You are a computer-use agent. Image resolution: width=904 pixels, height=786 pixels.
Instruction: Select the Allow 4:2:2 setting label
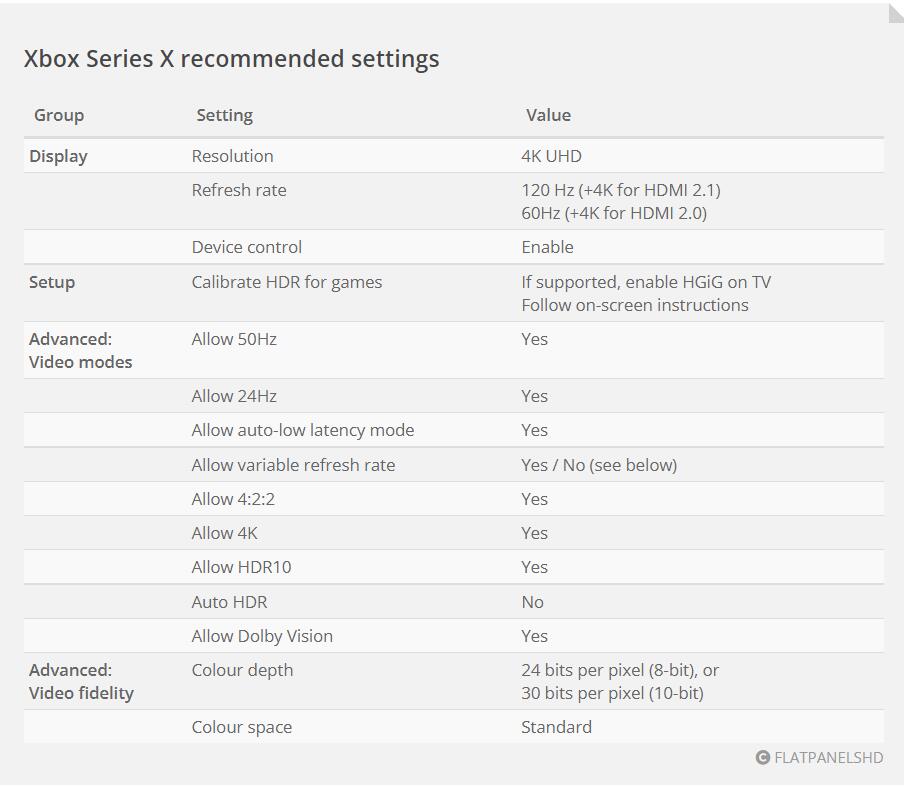point(233,499)
